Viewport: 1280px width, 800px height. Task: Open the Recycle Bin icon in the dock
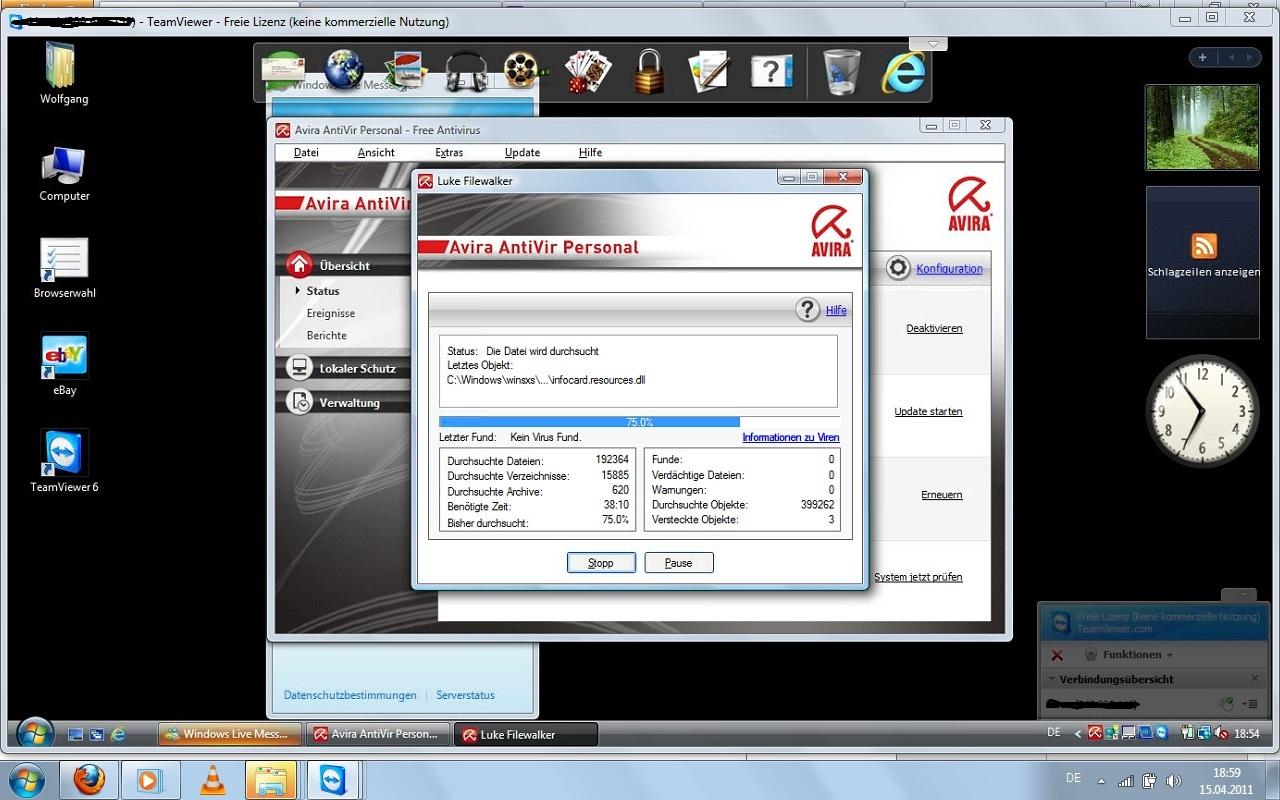click(x=841, y=72)
